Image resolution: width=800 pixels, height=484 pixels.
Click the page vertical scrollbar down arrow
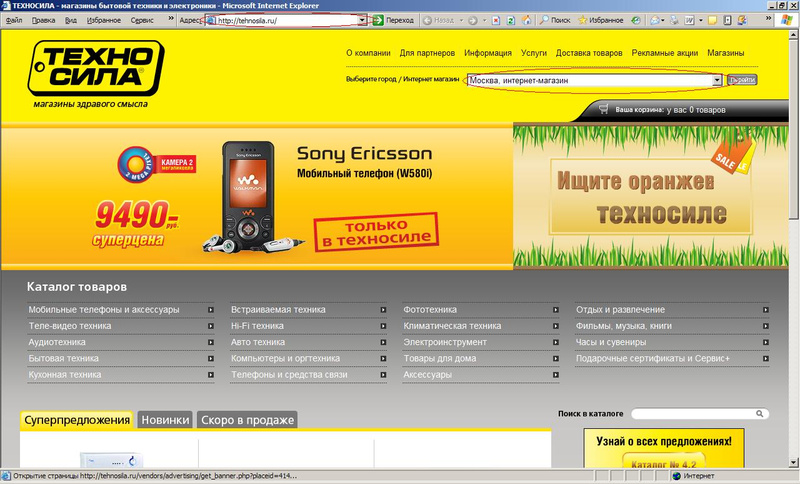pyautogui.click(x=794, y=463)
